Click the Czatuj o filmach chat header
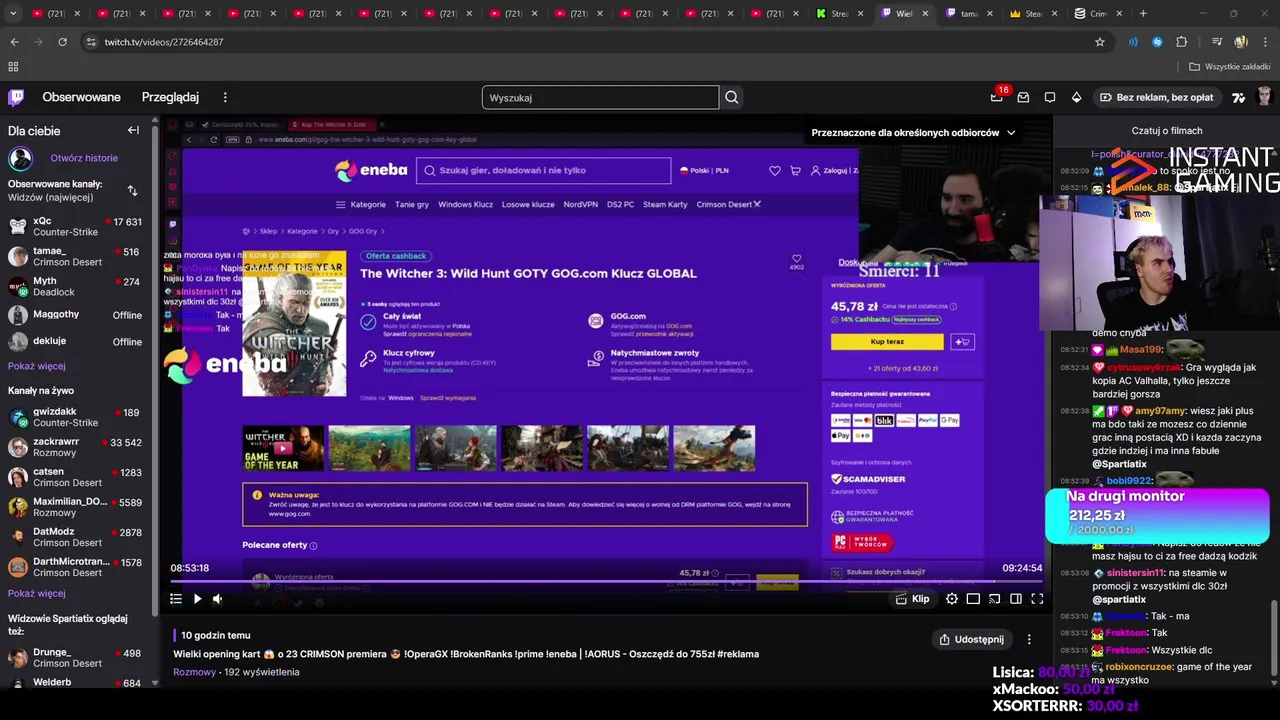Viewport: 1280px width, 720px height. click(1167, 130)
